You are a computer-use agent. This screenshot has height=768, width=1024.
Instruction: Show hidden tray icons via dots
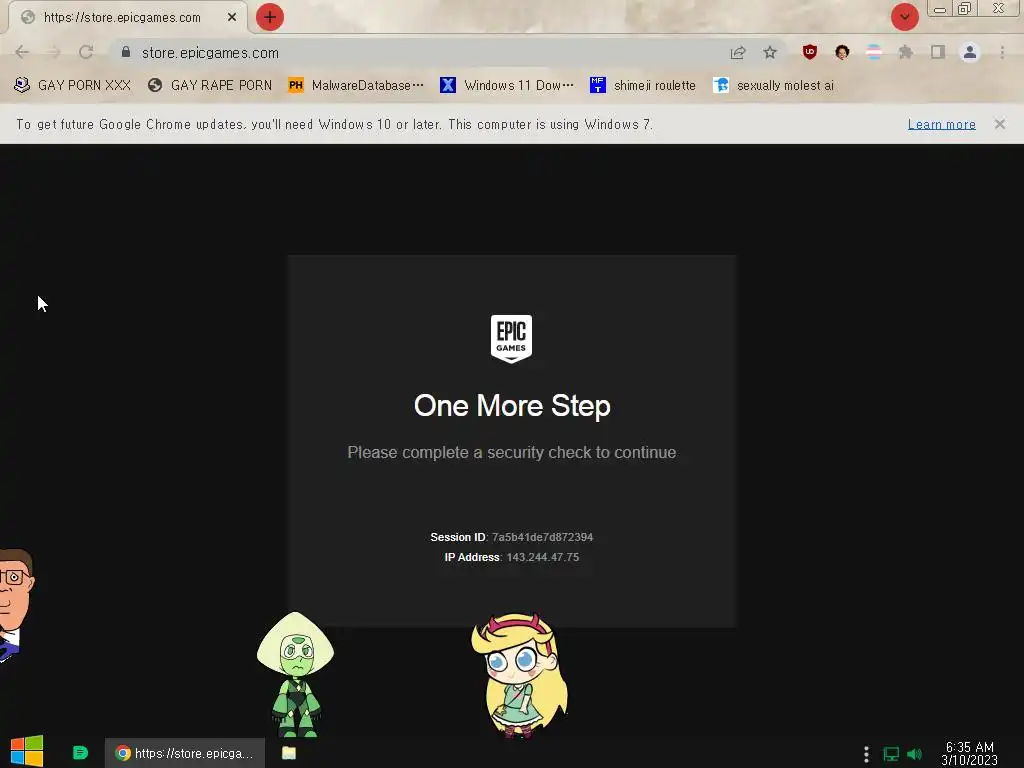point(866,754)
